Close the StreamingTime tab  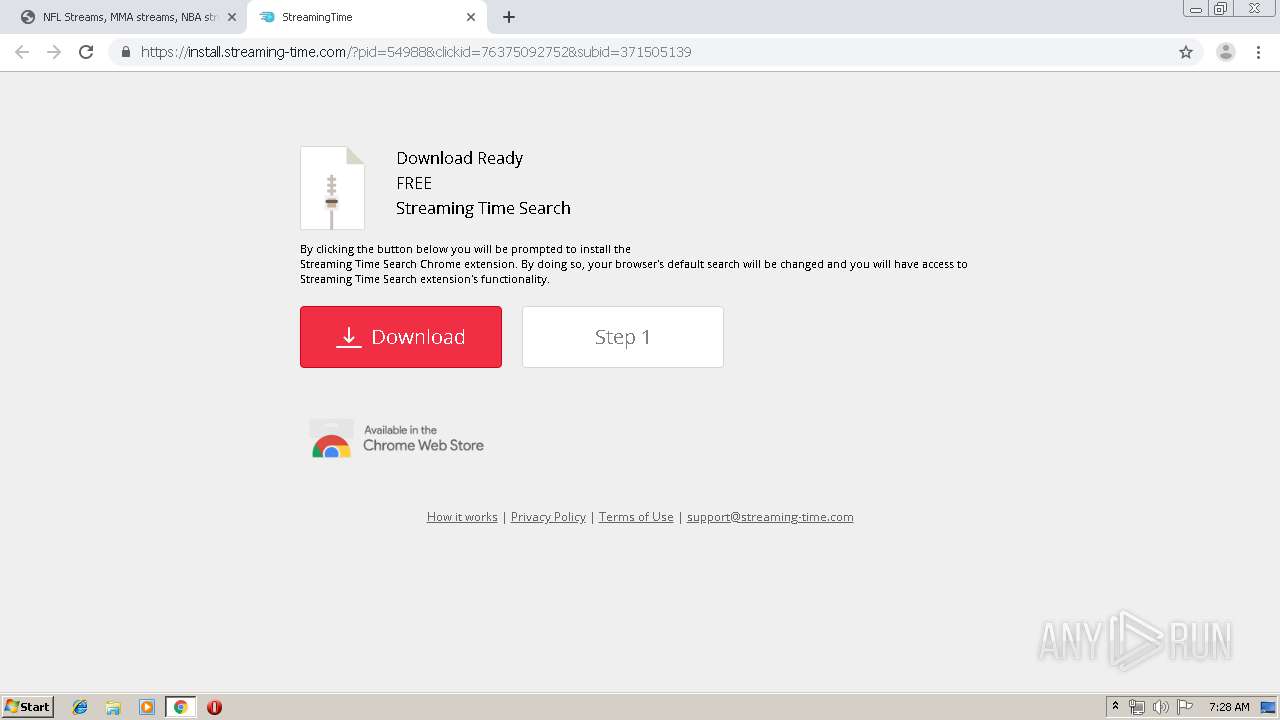[471, 17]
